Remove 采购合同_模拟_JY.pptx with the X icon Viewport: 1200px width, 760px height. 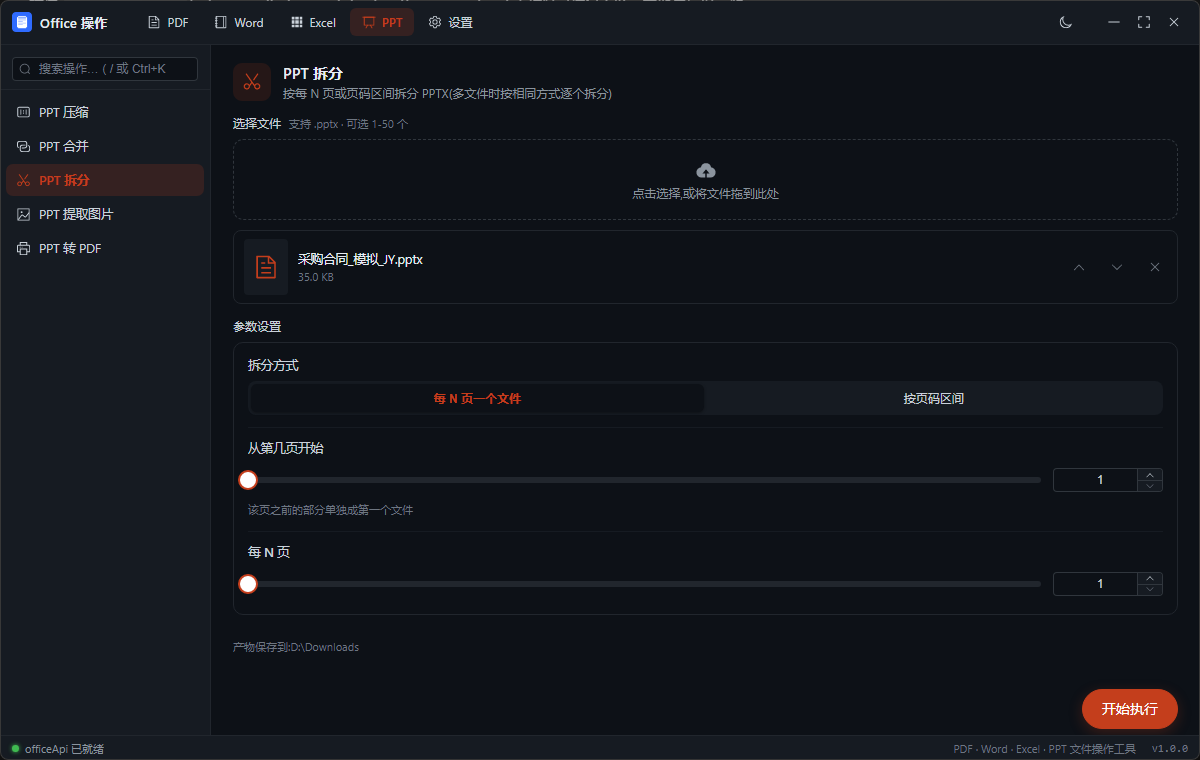pos(1155,267)
